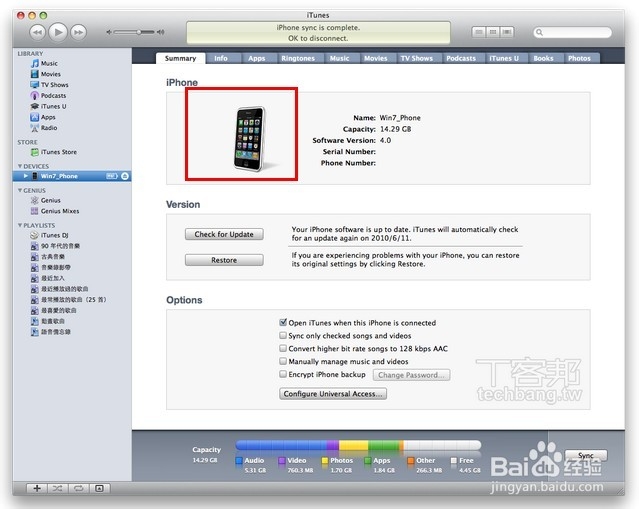
Task: Switch to the iTunes U tab
Action: coord(504,58)
